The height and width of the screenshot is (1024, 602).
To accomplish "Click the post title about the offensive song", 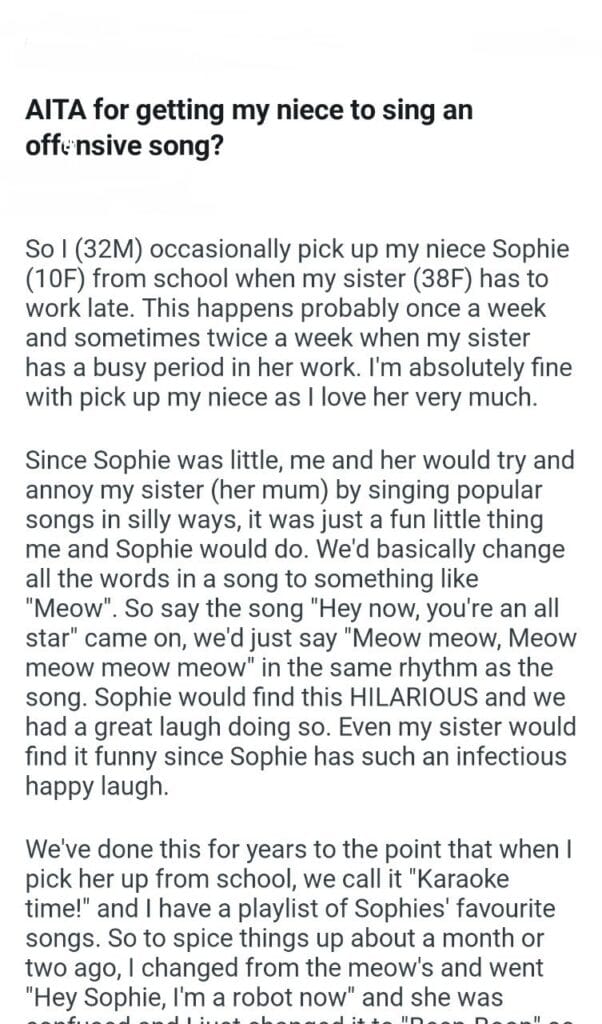I will [x=249, y=126].
